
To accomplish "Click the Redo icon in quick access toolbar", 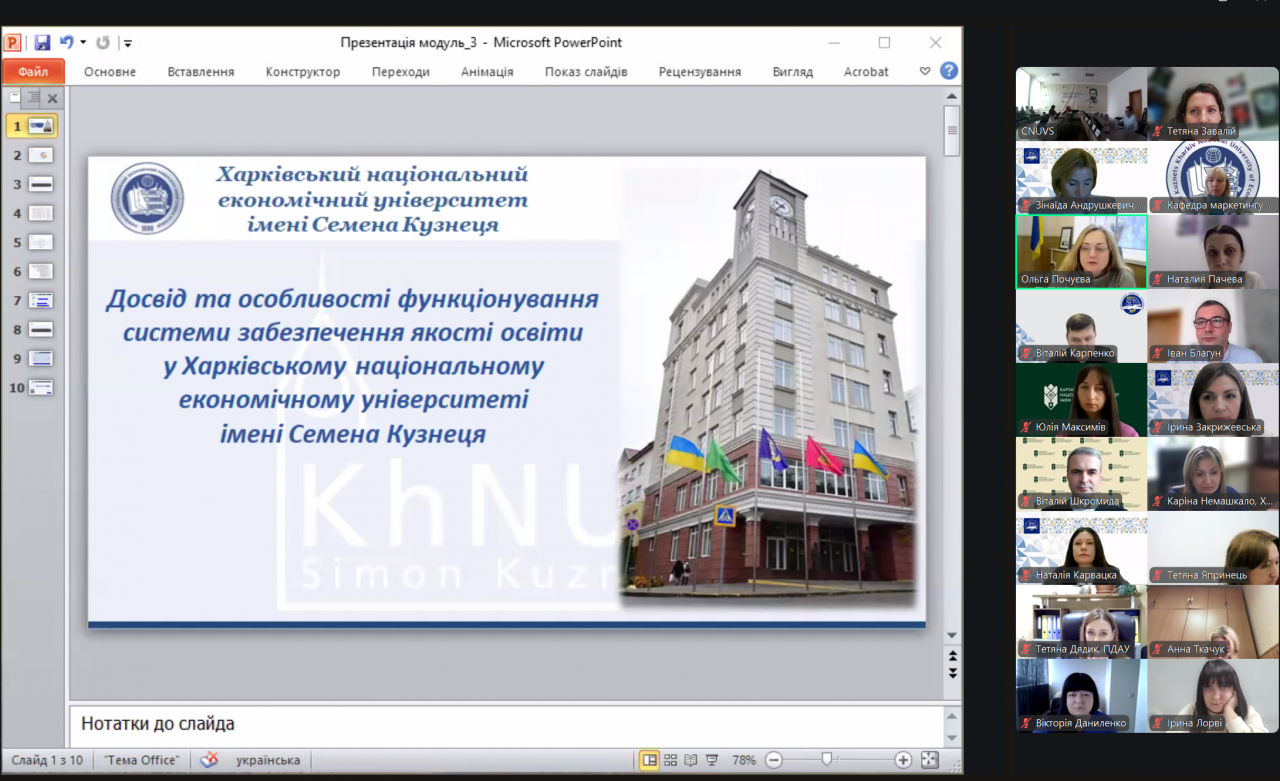I will (x=102, y=43).
